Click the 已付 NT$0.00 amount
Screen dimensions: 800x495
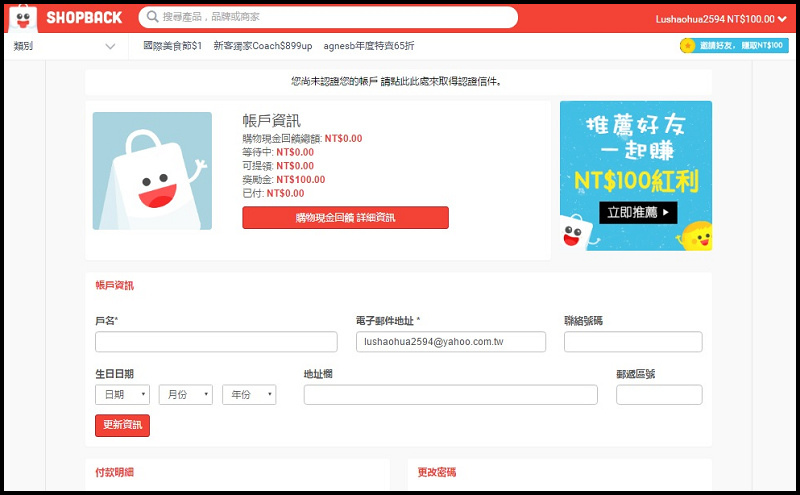click(285, 193)
